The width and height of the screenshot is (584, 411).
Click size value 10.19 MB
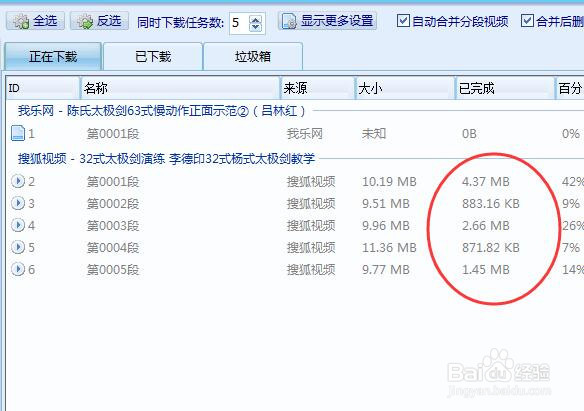coord(389,182)
